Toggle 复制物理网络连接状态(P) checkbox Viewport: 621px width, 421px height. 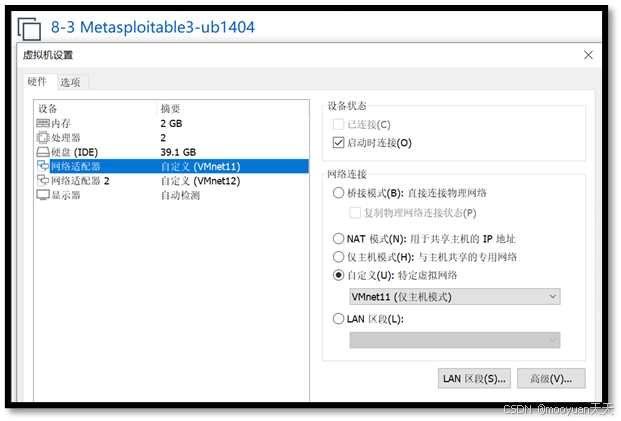[x=355, y=213]
